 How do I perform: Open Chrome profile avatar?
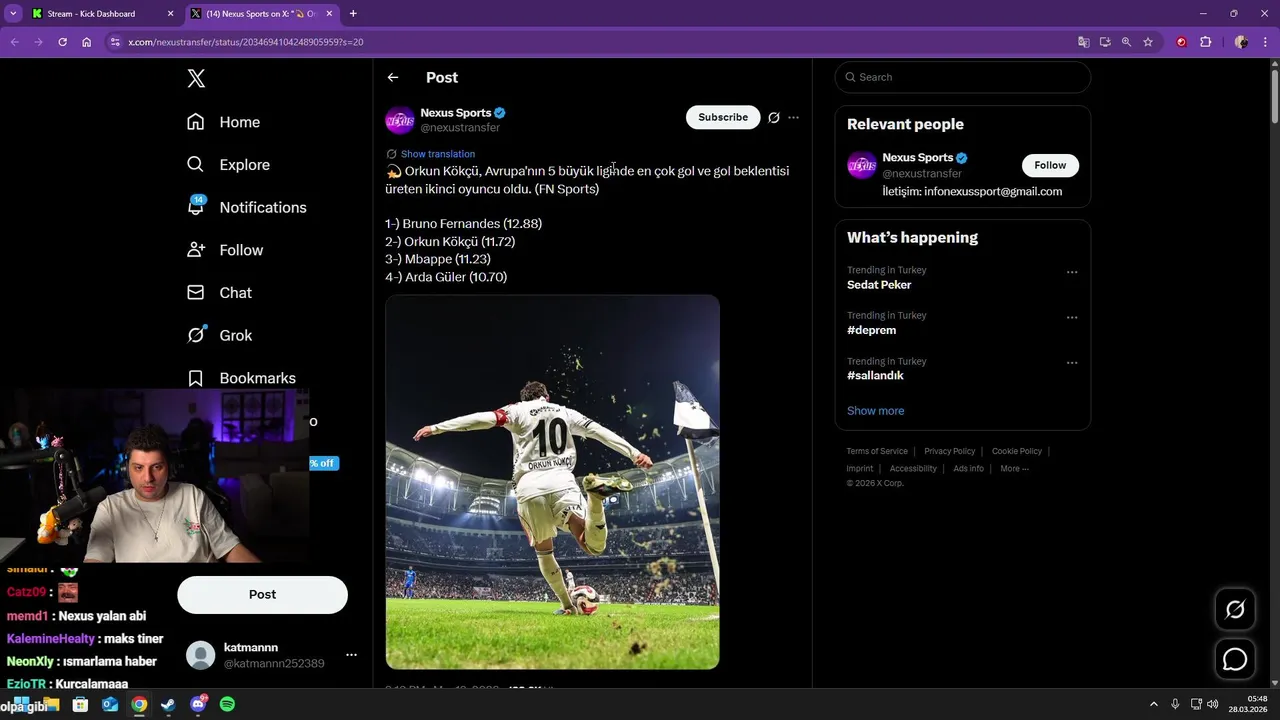pyautogui.click(x=1241, y=42)
